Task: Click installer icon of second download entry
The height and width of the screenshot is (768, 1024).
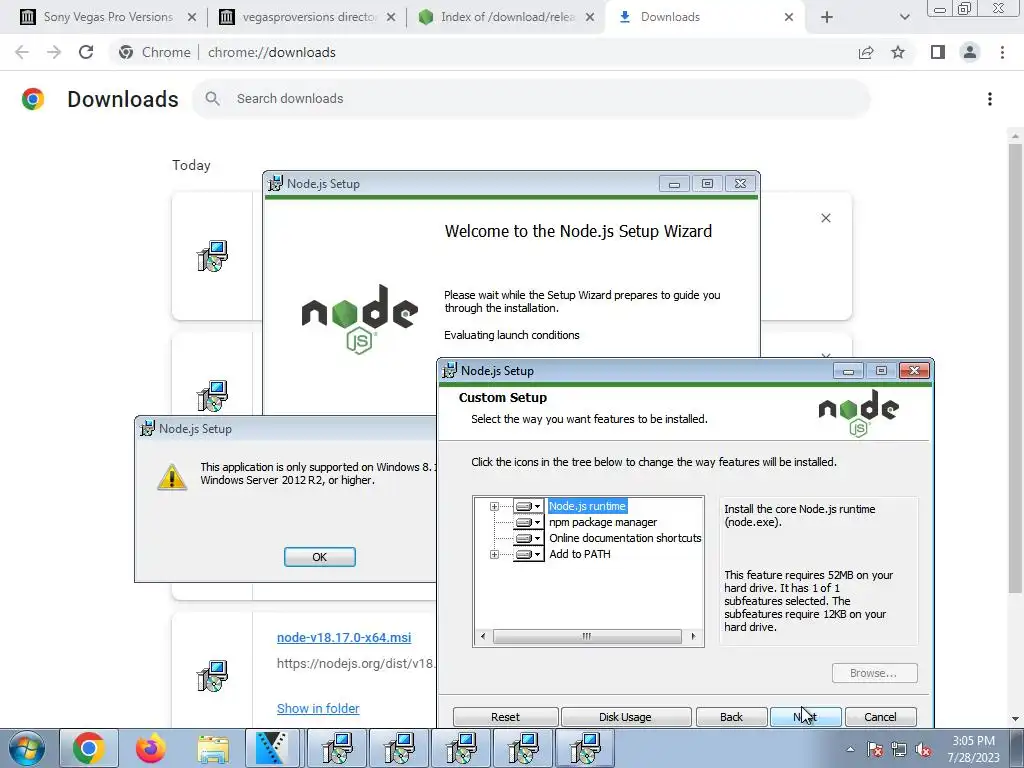Action: pos(212,396)
